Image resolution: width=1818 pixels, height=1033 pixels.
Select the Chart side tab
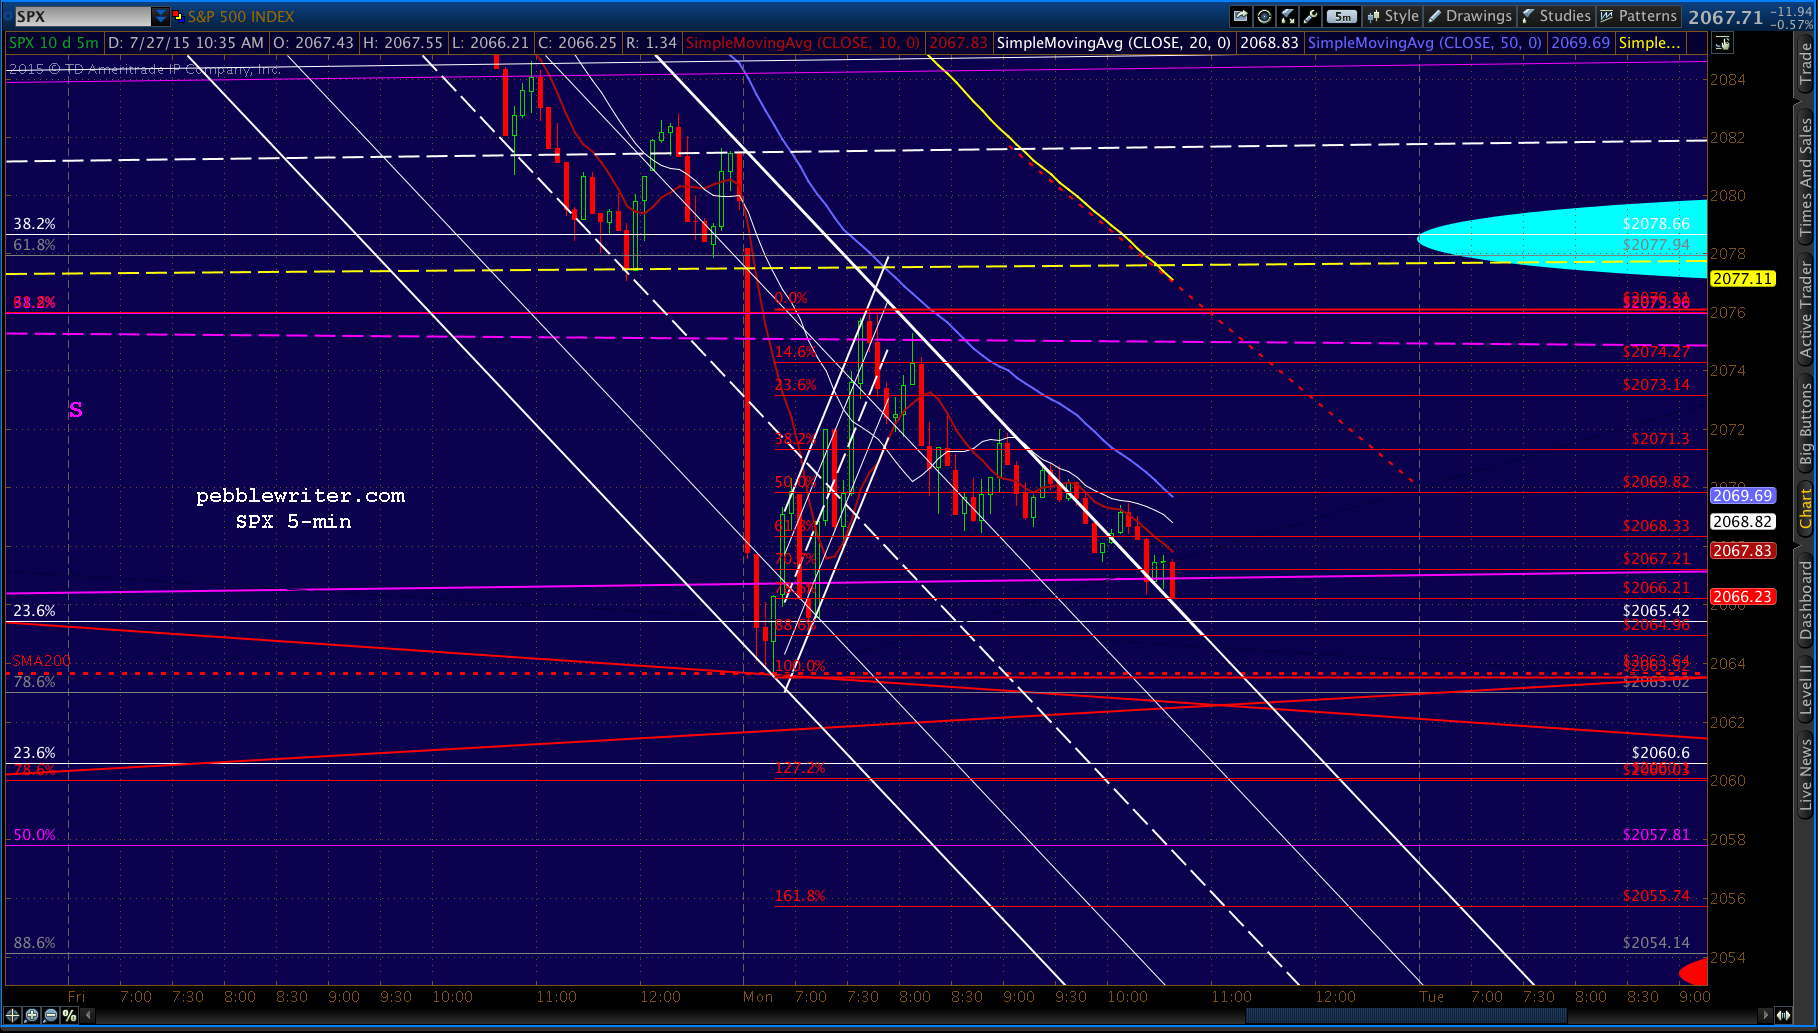[1806, 508]
